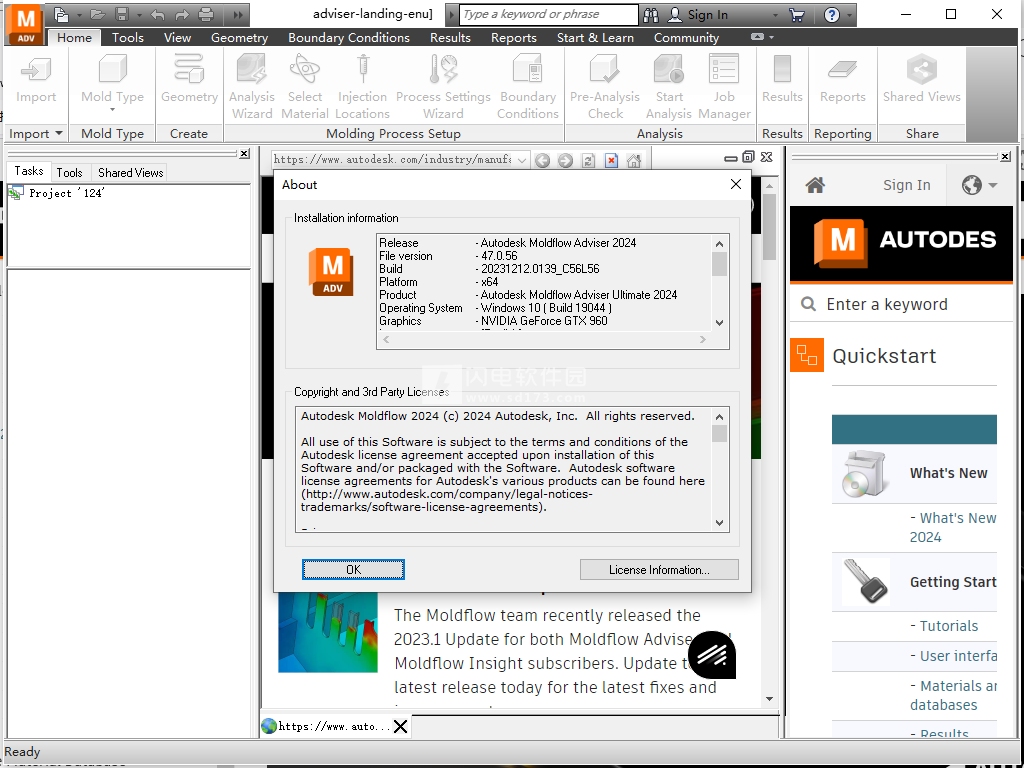Open the What's New 2024 link
Image resolution: width=1024 pixels, height=768 pixels.
click(x=953, y=528)
